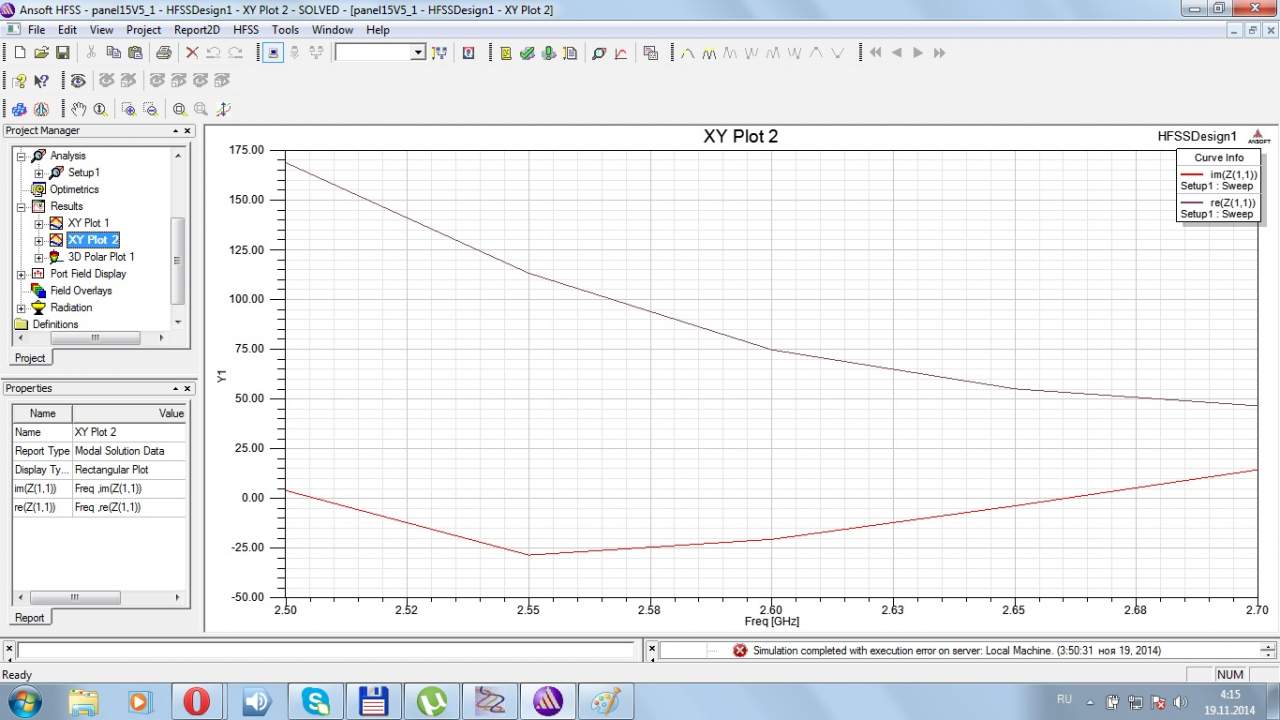
Task: Select the Pan hand tool
Action: click(x=79, y=109)
